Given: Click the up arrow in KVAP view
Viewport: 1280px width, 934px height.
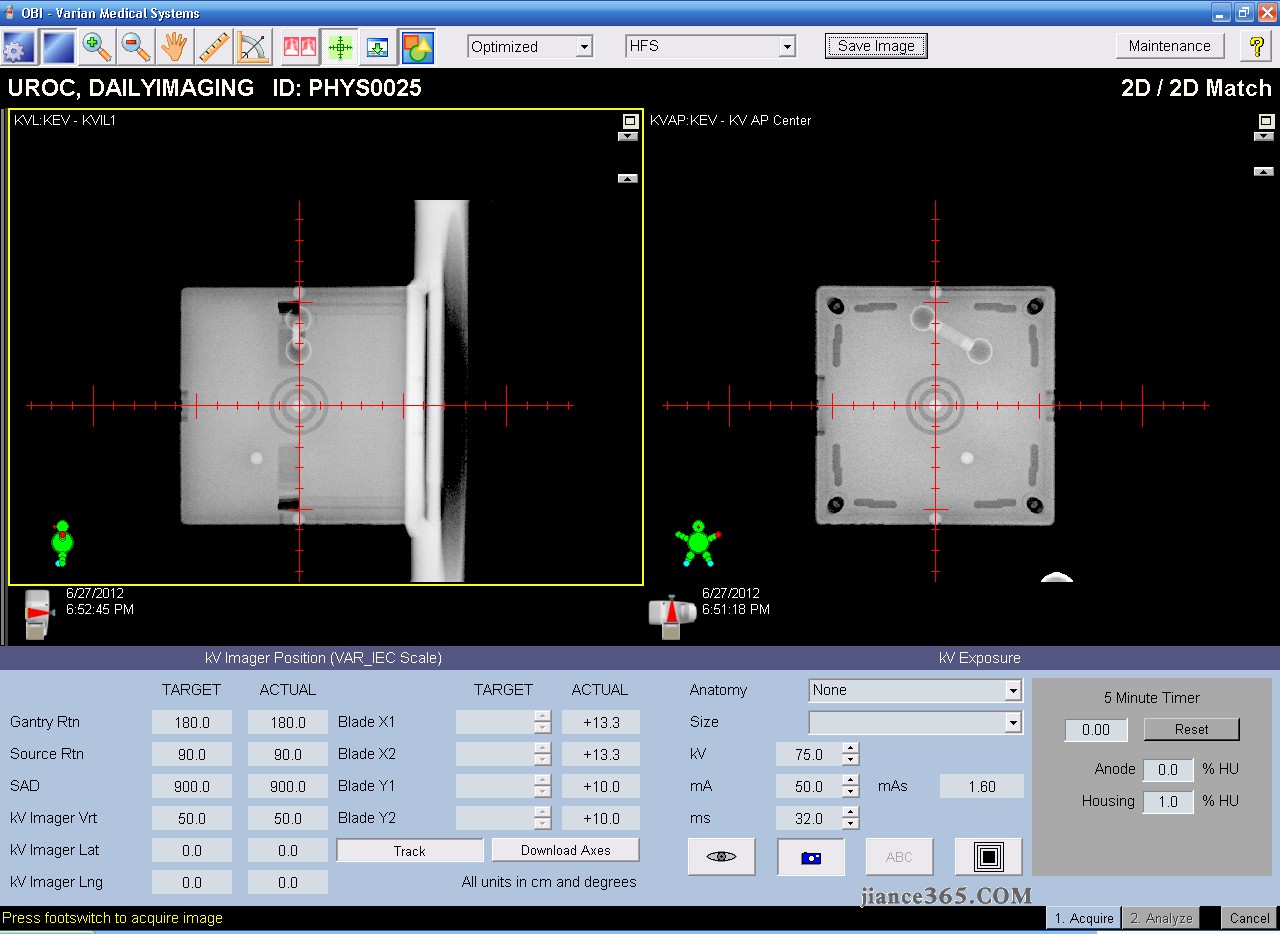Looking at the screenshot, I should click(x=1264, y=171).
